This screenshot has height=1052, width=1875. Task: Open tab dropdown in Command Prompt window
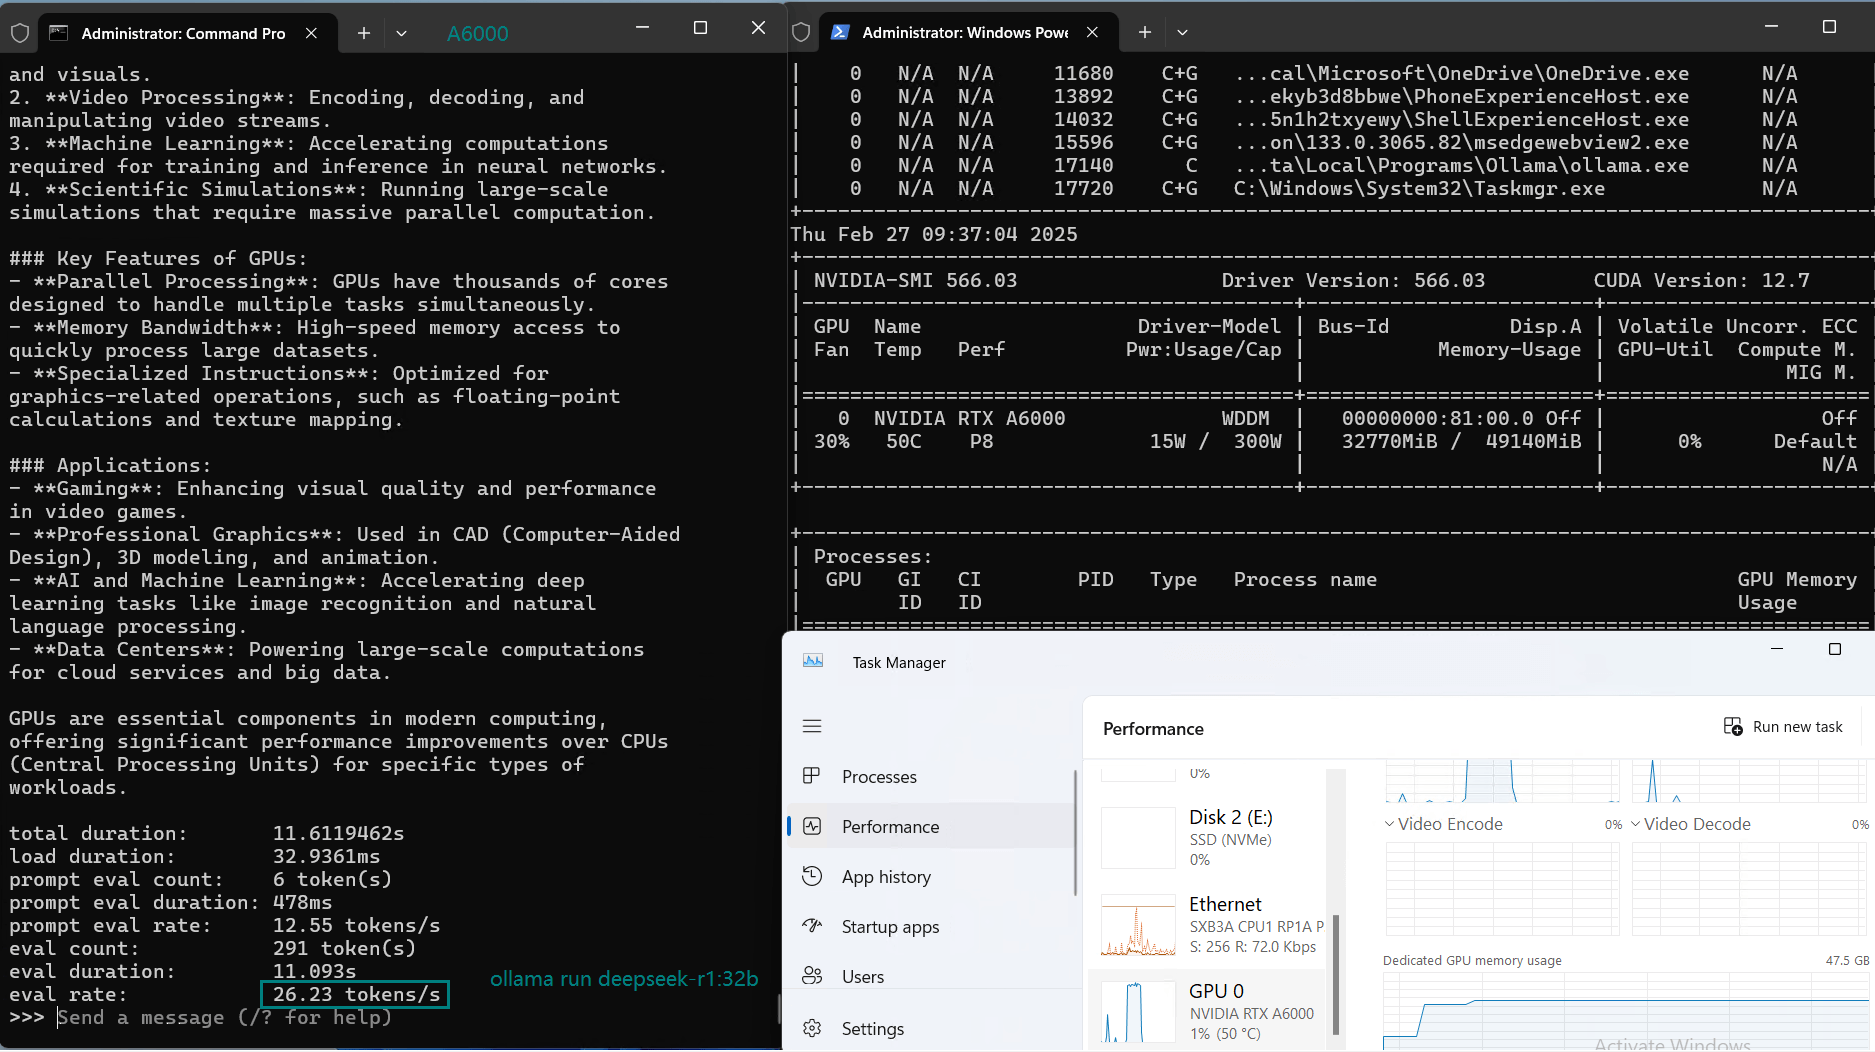[x=401, y=33]
